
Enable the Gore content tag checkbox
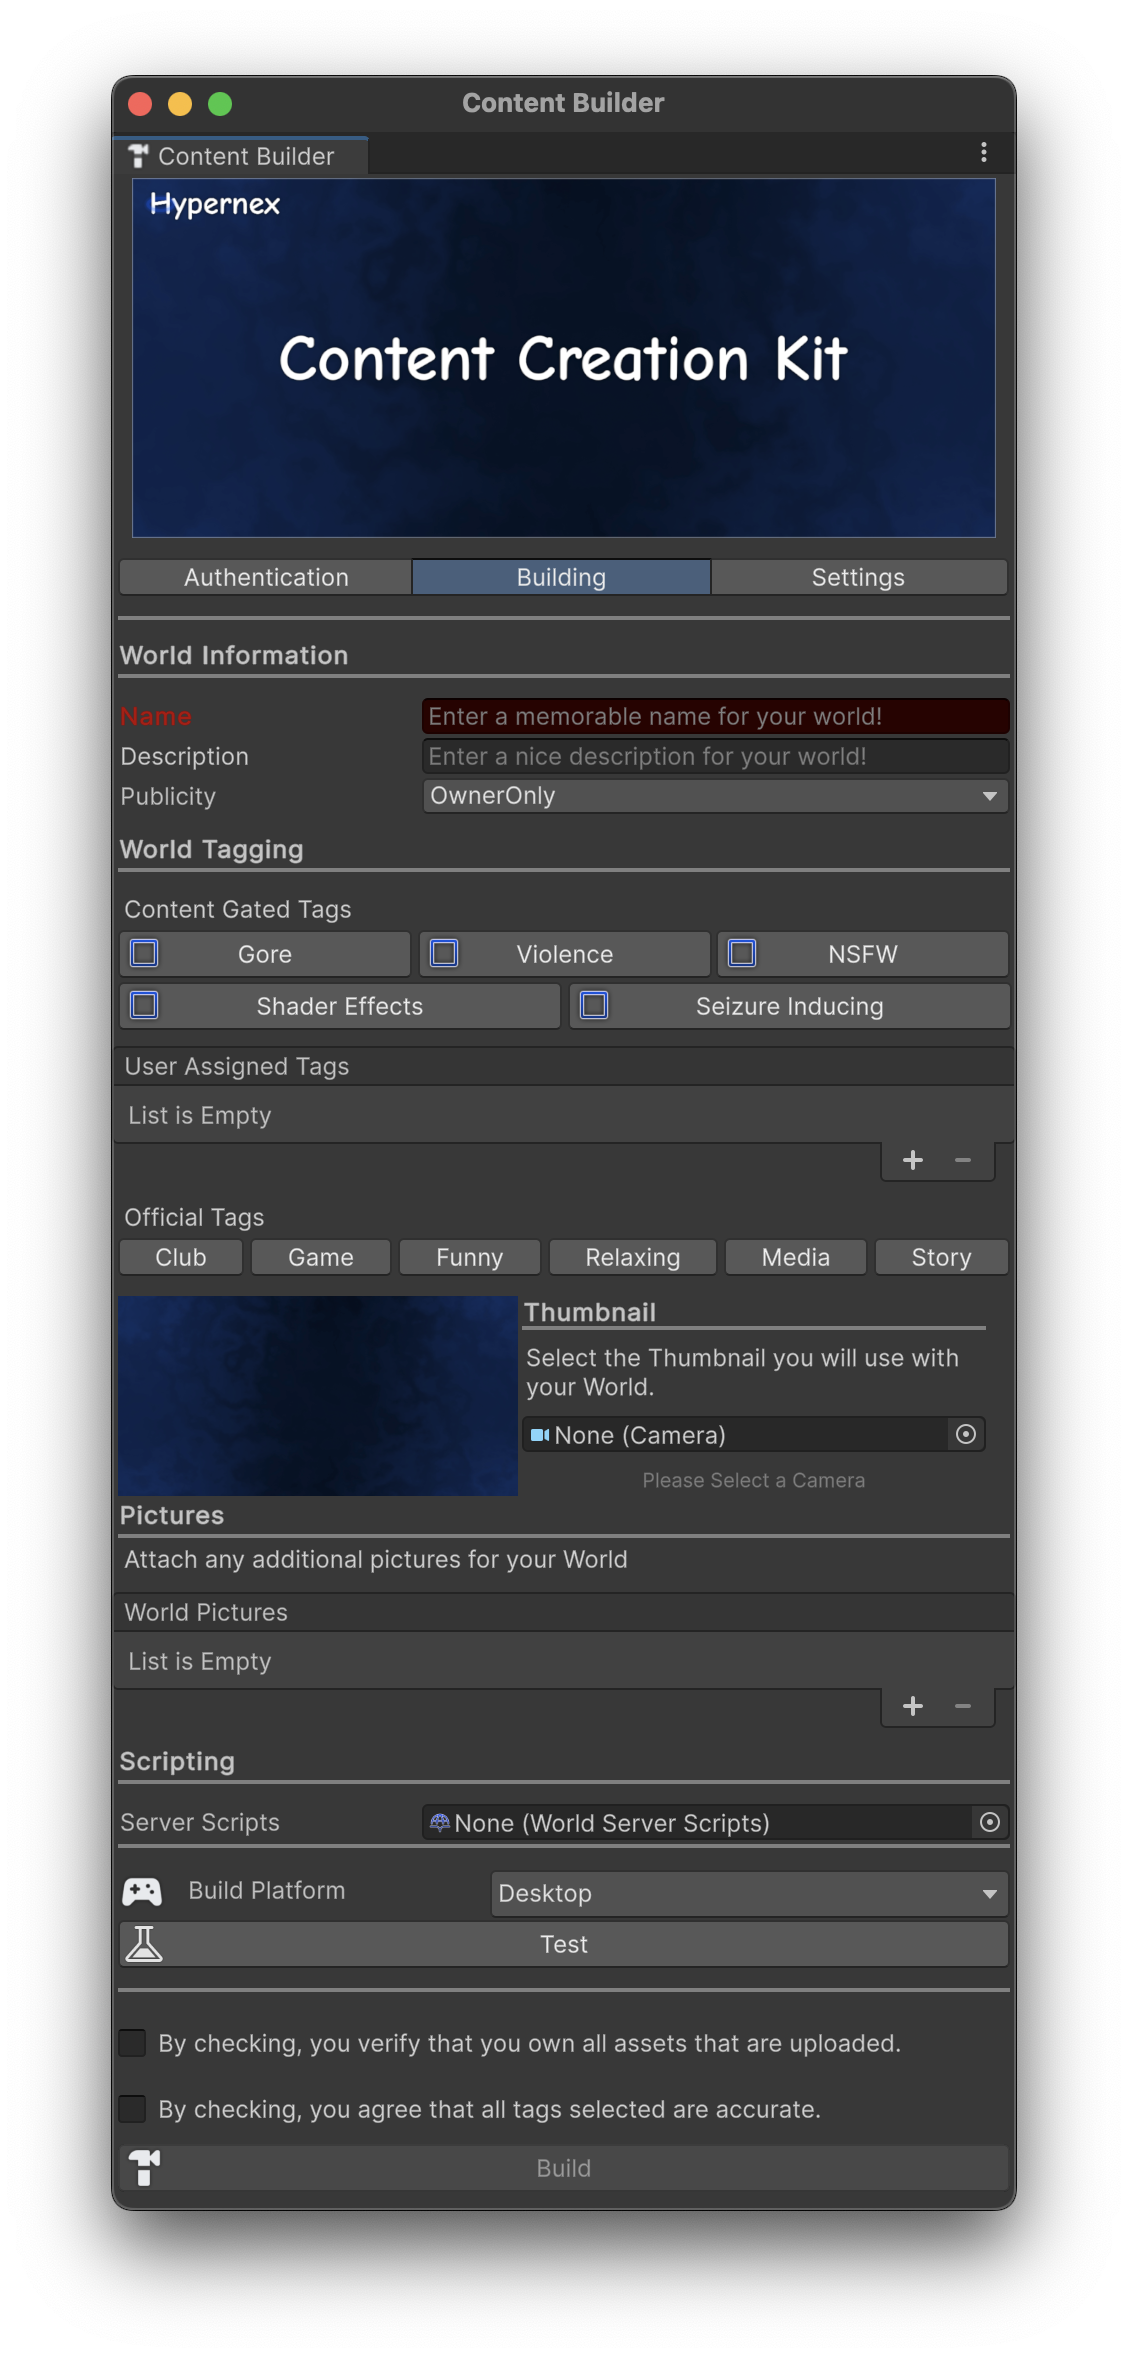pyautogui.click(x=145, y=953)
